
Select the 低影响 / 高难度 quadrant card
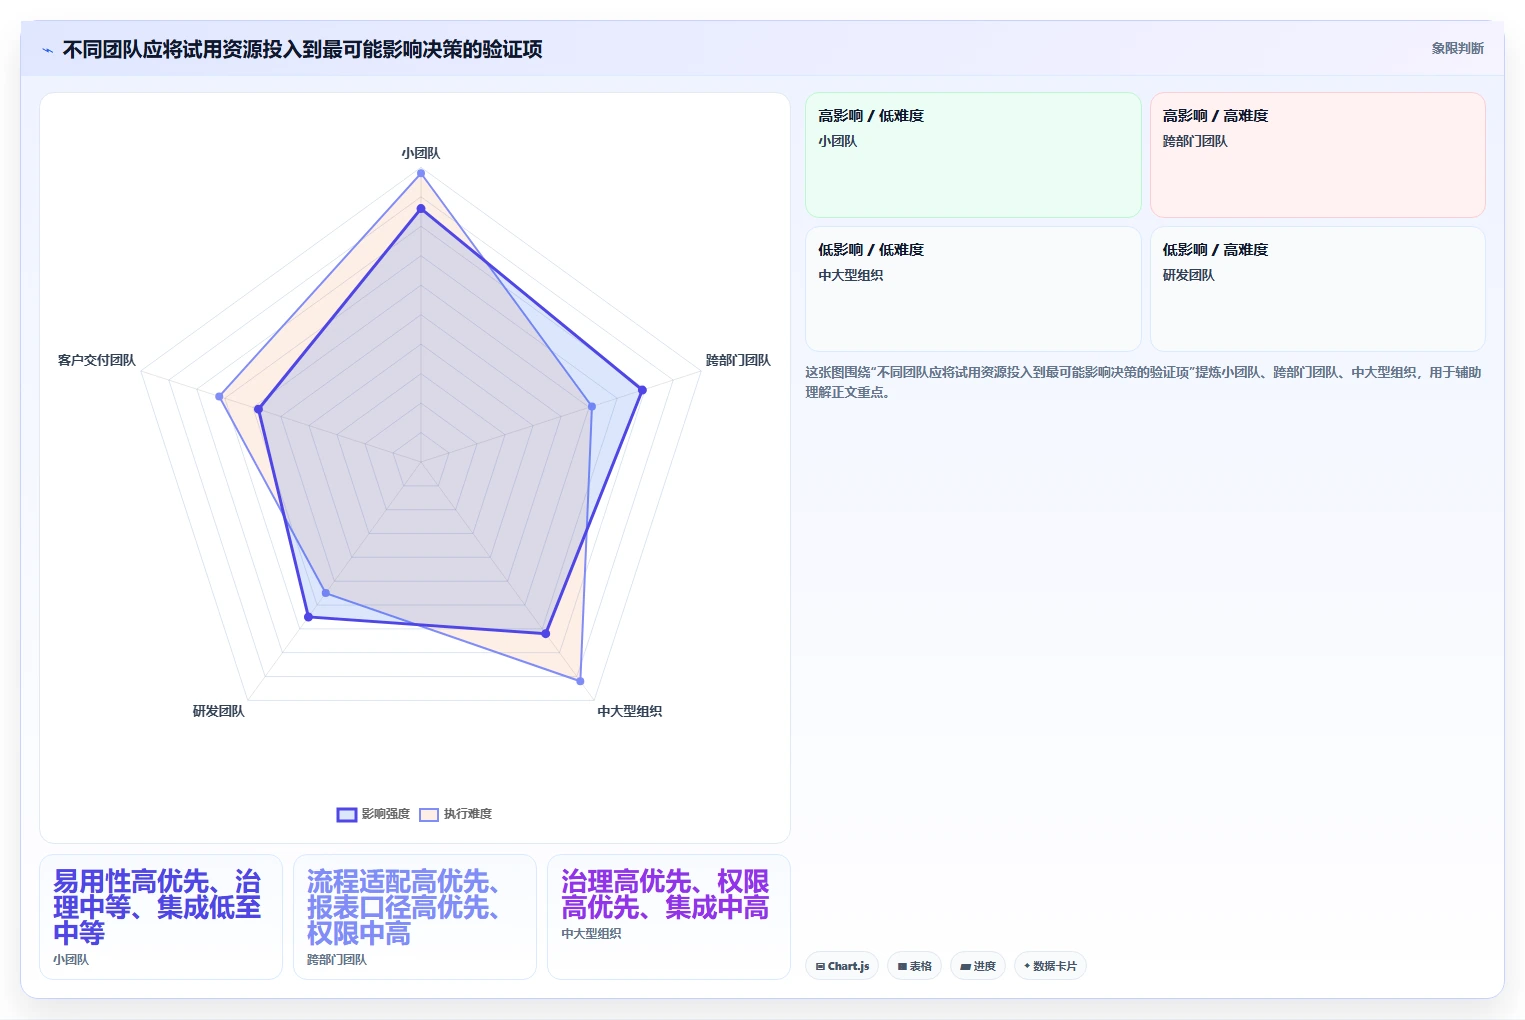tap(1317, 289)
